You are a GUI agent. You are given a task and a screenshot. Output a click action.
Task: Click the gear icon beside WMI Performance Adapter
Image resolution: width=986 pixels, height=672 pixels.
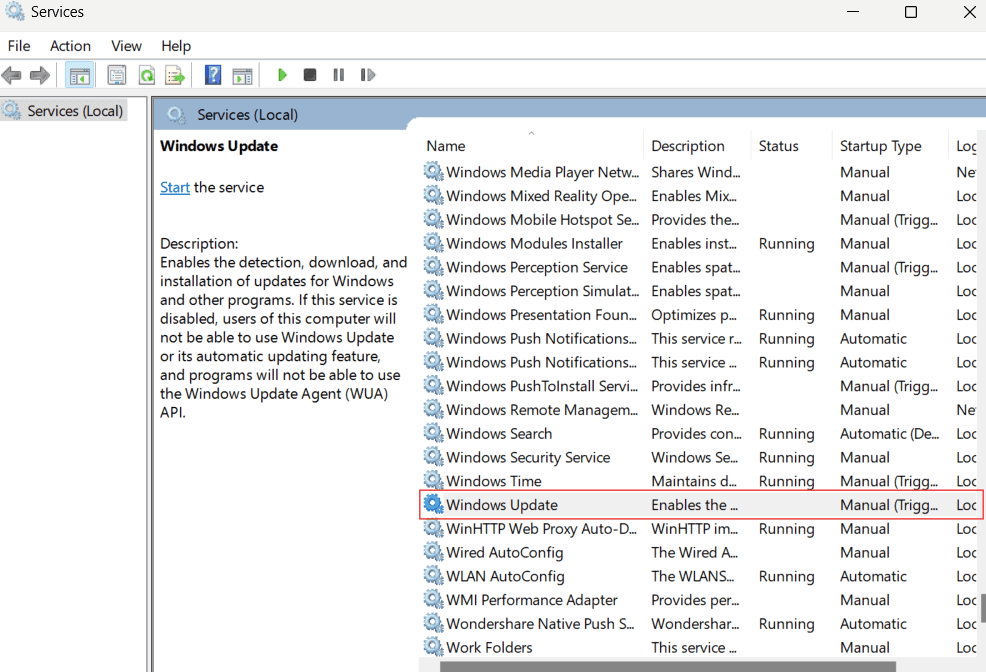click(x=433, y=599)
